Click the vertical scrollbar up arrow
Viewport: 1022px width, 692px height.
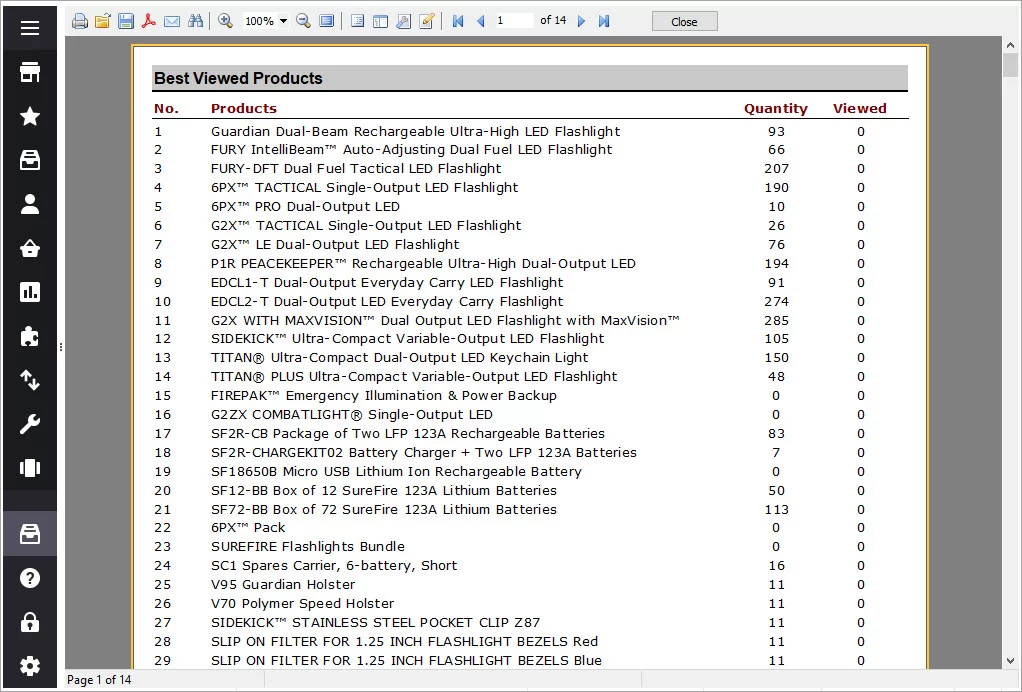pos(1010,45)
